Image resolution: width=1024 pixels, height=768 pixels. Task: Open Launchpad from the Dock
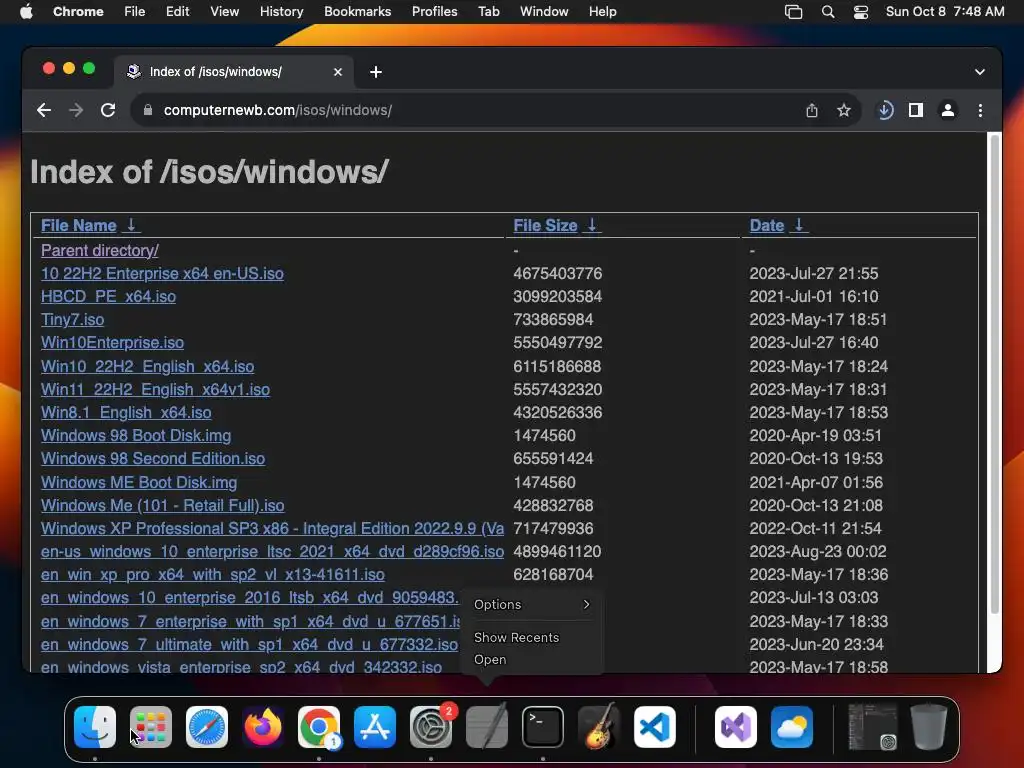pyautogui.click(x=151, y=727)
